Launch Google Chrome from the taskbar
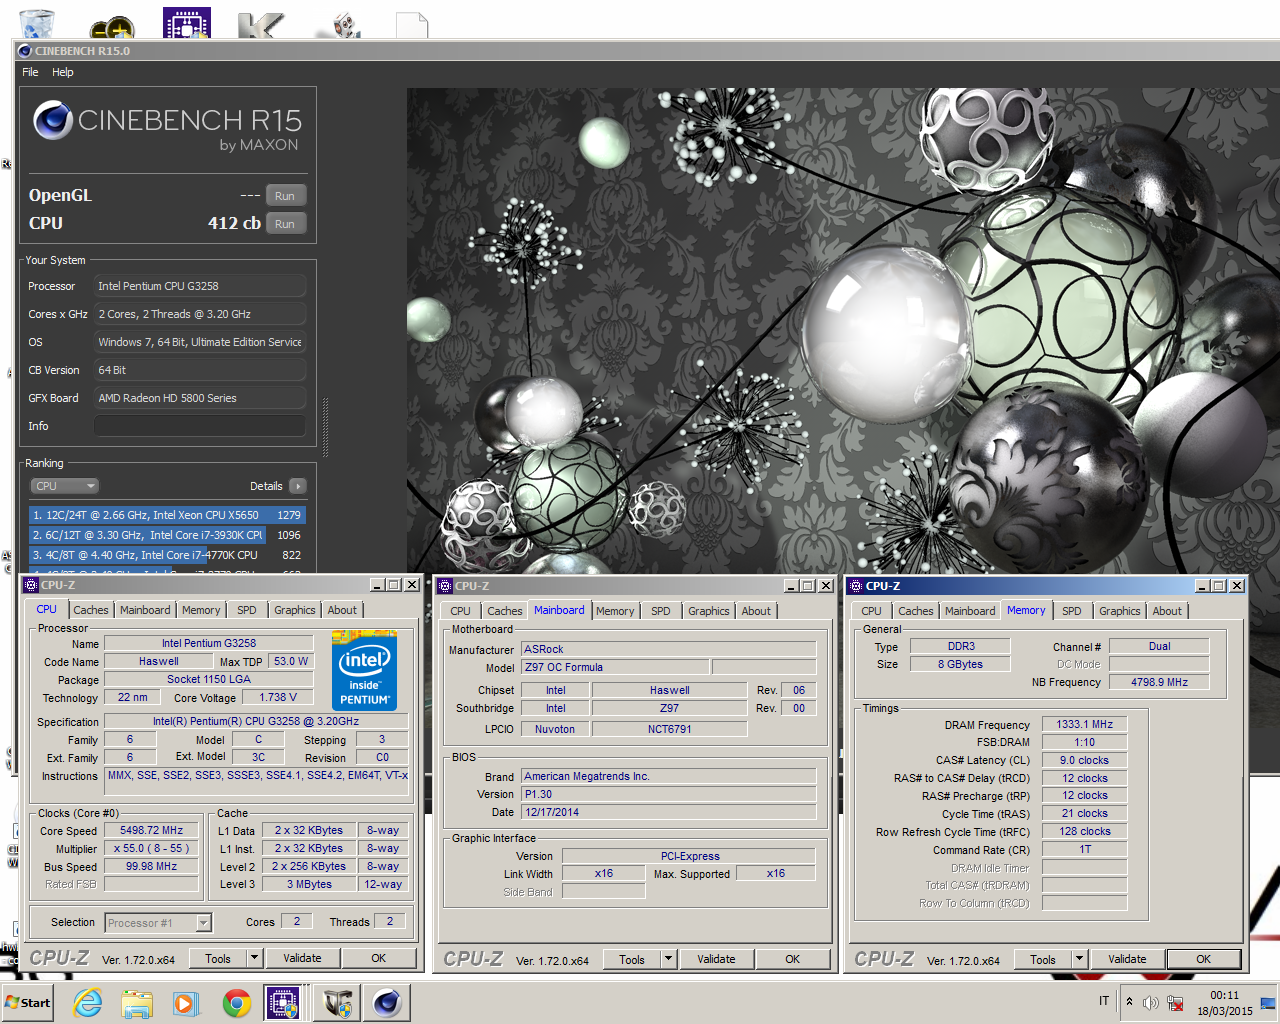The height and width of the screenshot is (1024, 1280). (236, 1003)
